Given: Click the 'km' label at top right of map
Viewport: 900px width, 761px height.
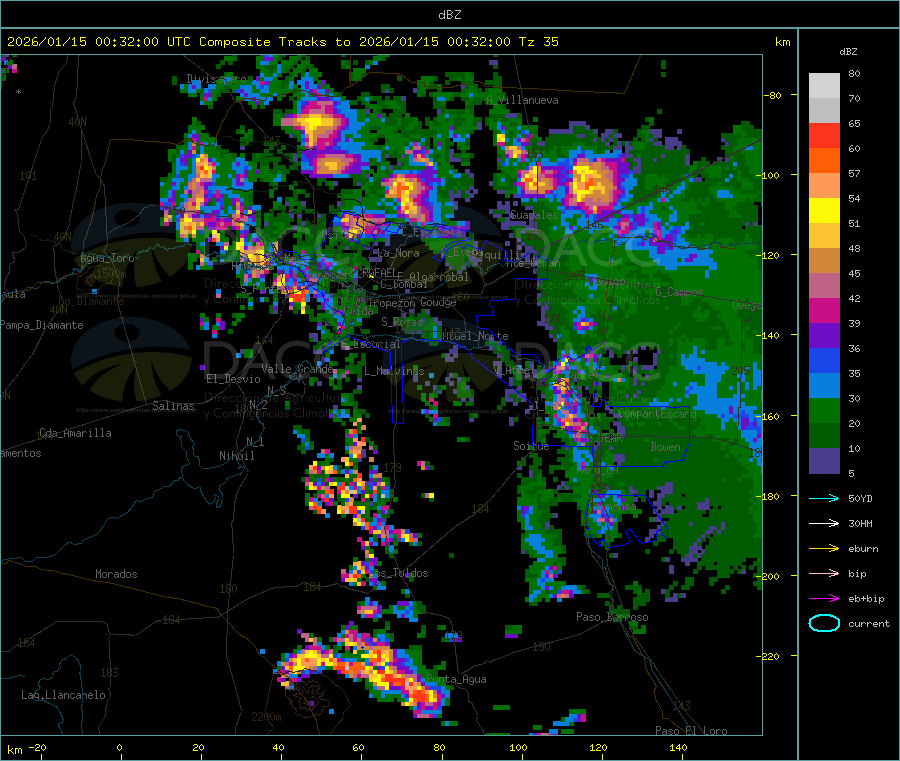Looking at the screenshot, I should pos(782,42).
